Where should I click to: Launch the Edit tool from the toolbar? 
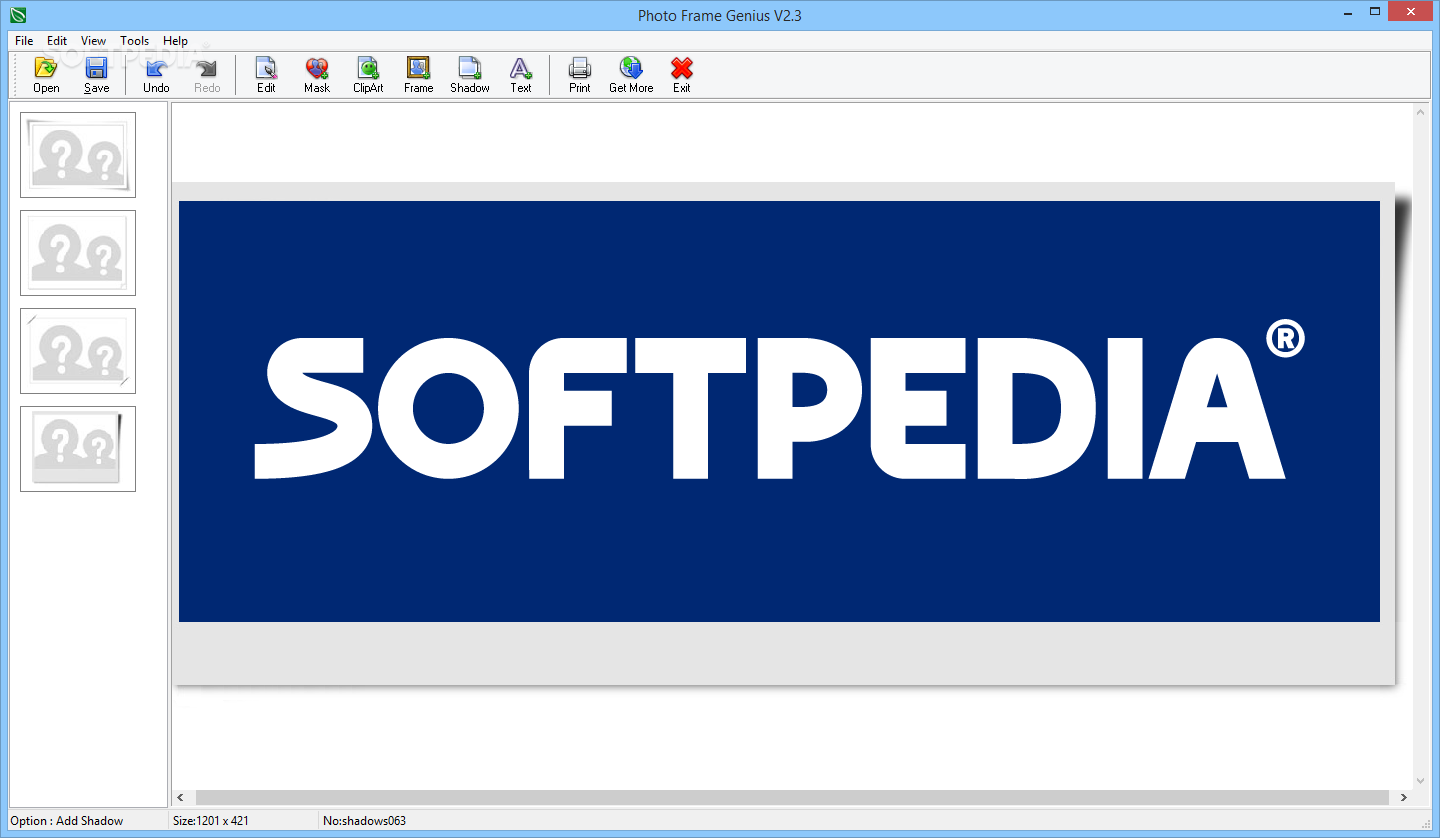266,75
